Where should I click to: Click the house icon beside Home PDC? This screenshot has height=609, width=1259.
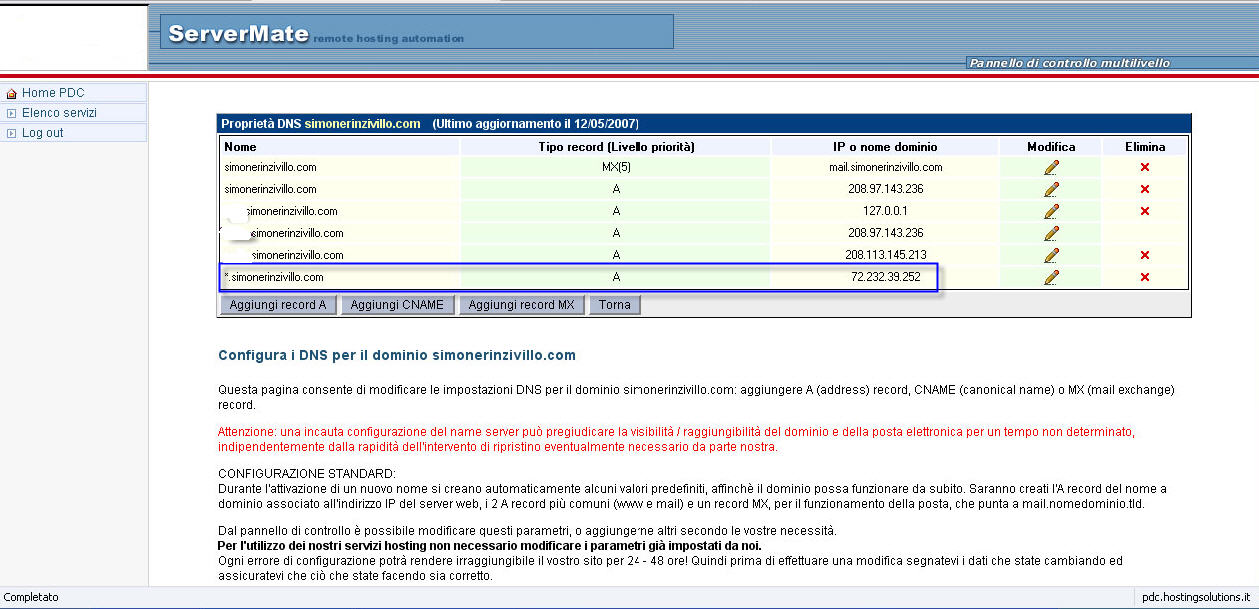tap(12, 93)
